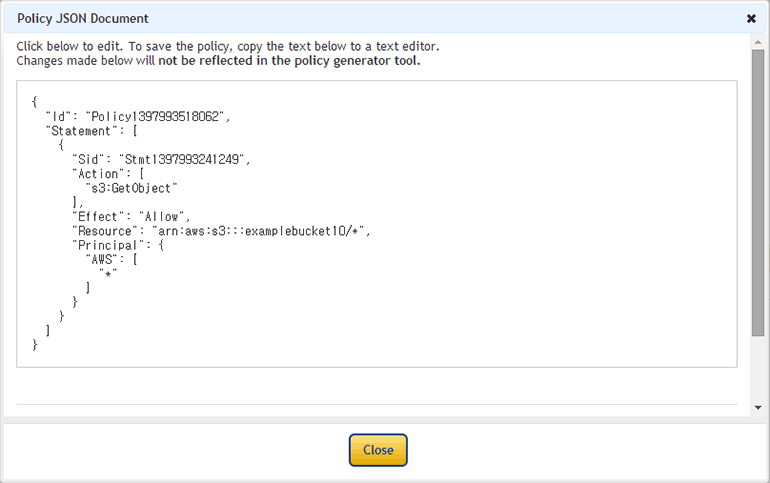Click the yellow Close button
Viewport: 770px width, 483px height.
[378, 450]
